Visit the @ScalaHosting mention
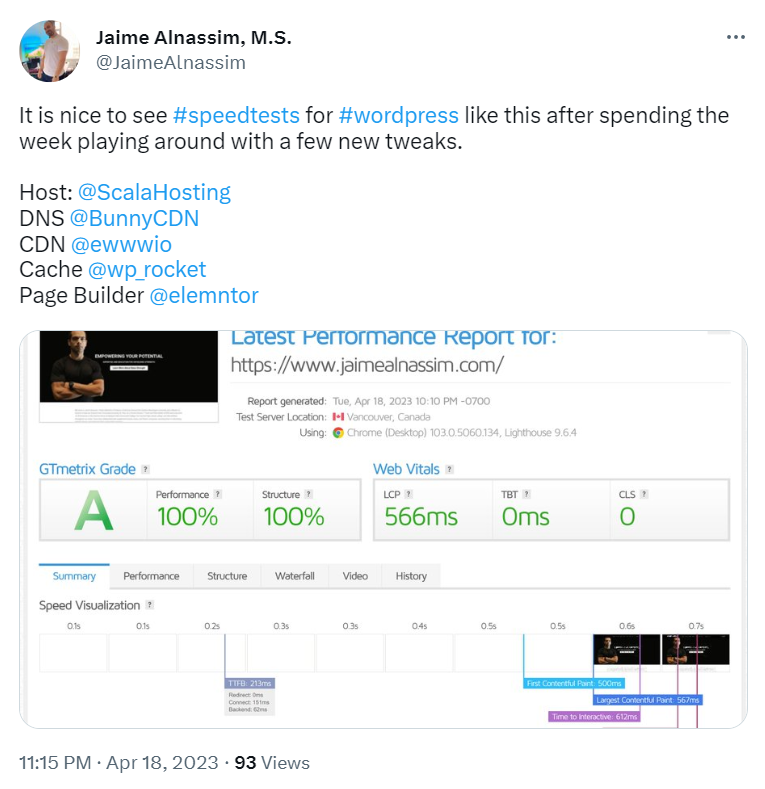The height and width of the screenshot is (789, 765). click(154, 192)
